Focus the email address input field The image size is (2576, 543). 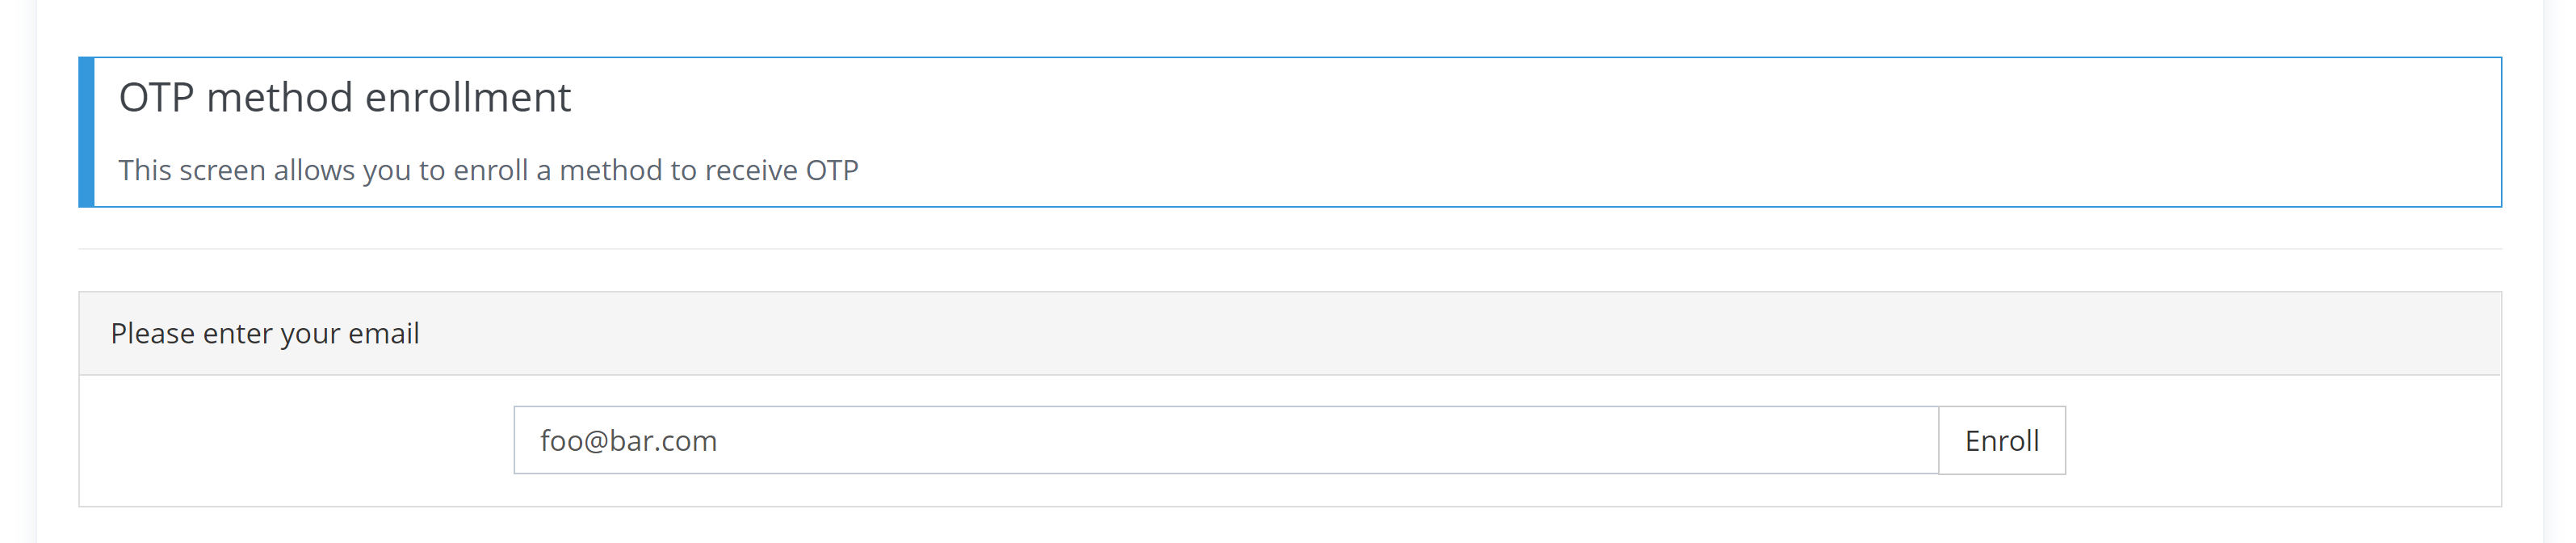click(1225, 440)
